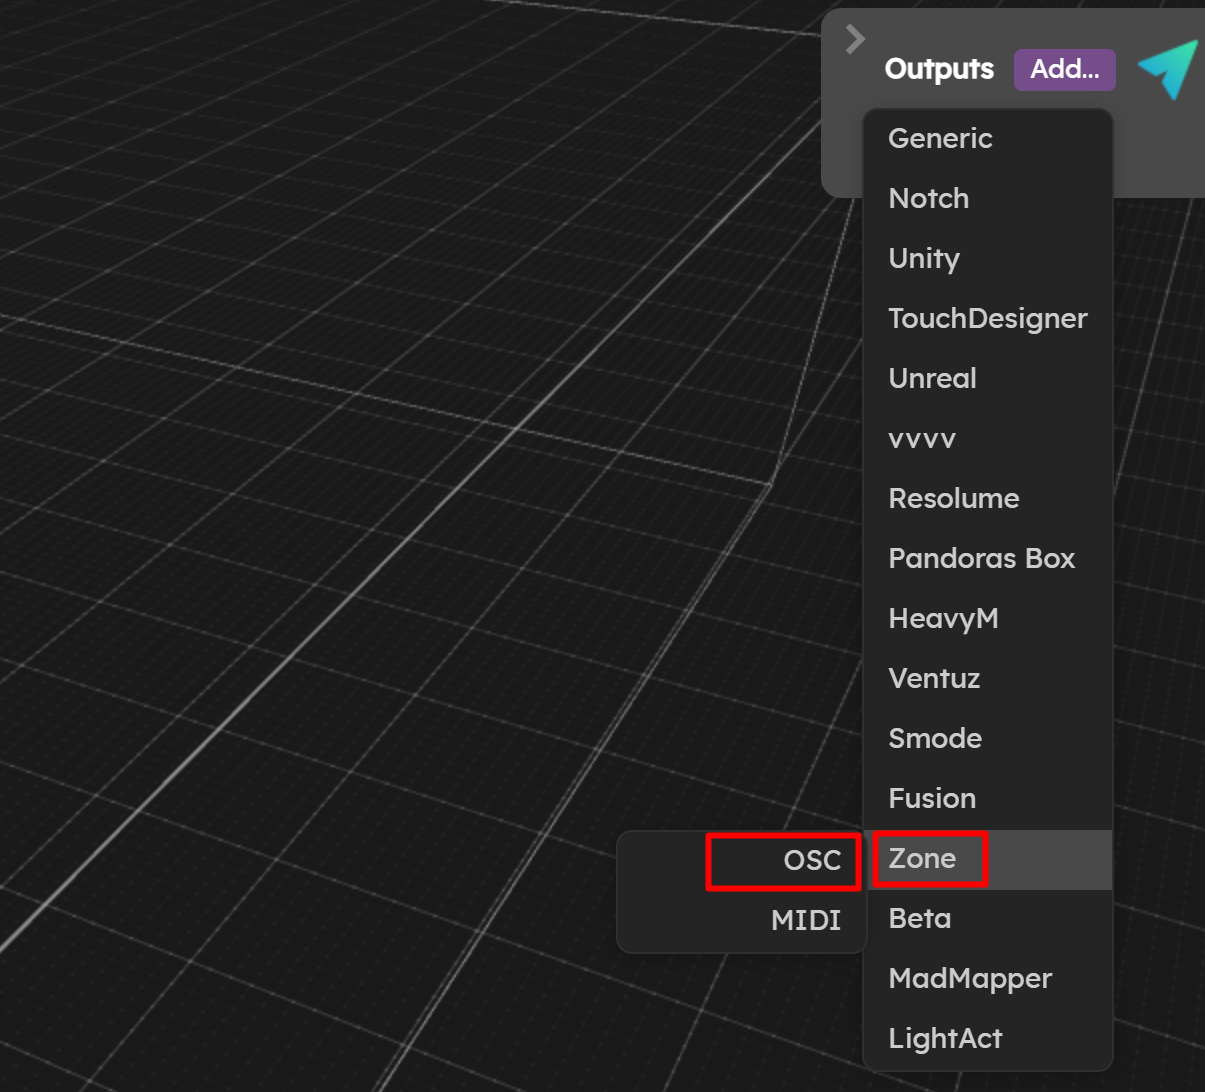
Task: Open the Add... outputs dropdown
Action: (1064, 69)
